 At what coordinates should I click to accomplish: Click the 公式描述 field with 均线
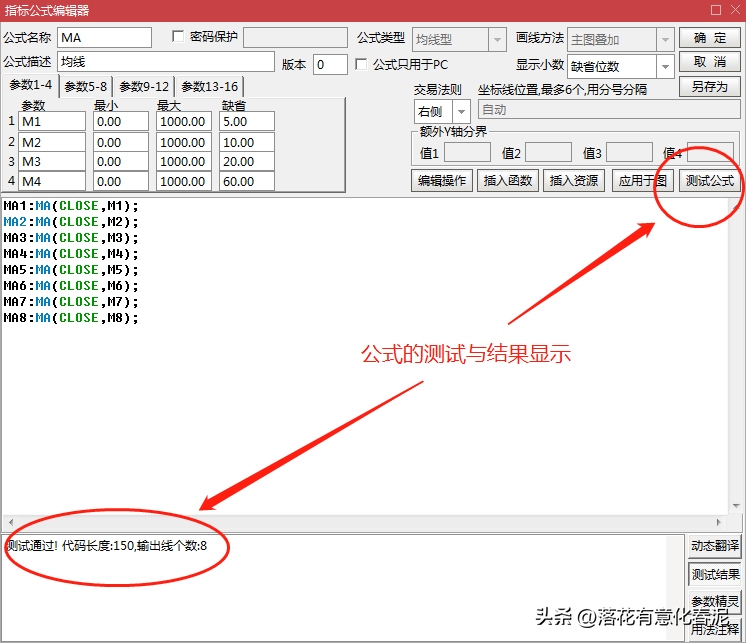[166, 62]
